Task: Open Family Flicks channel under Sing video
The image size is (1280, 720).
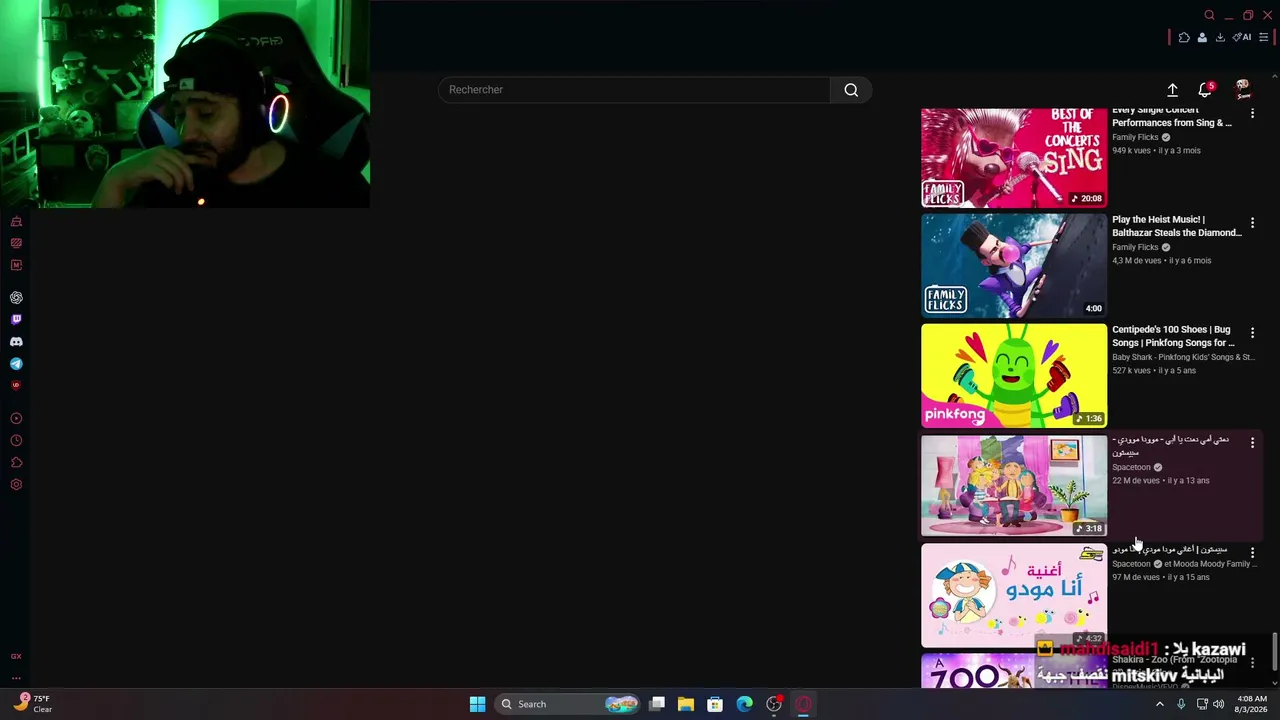Action: [x=1135, y=137]
